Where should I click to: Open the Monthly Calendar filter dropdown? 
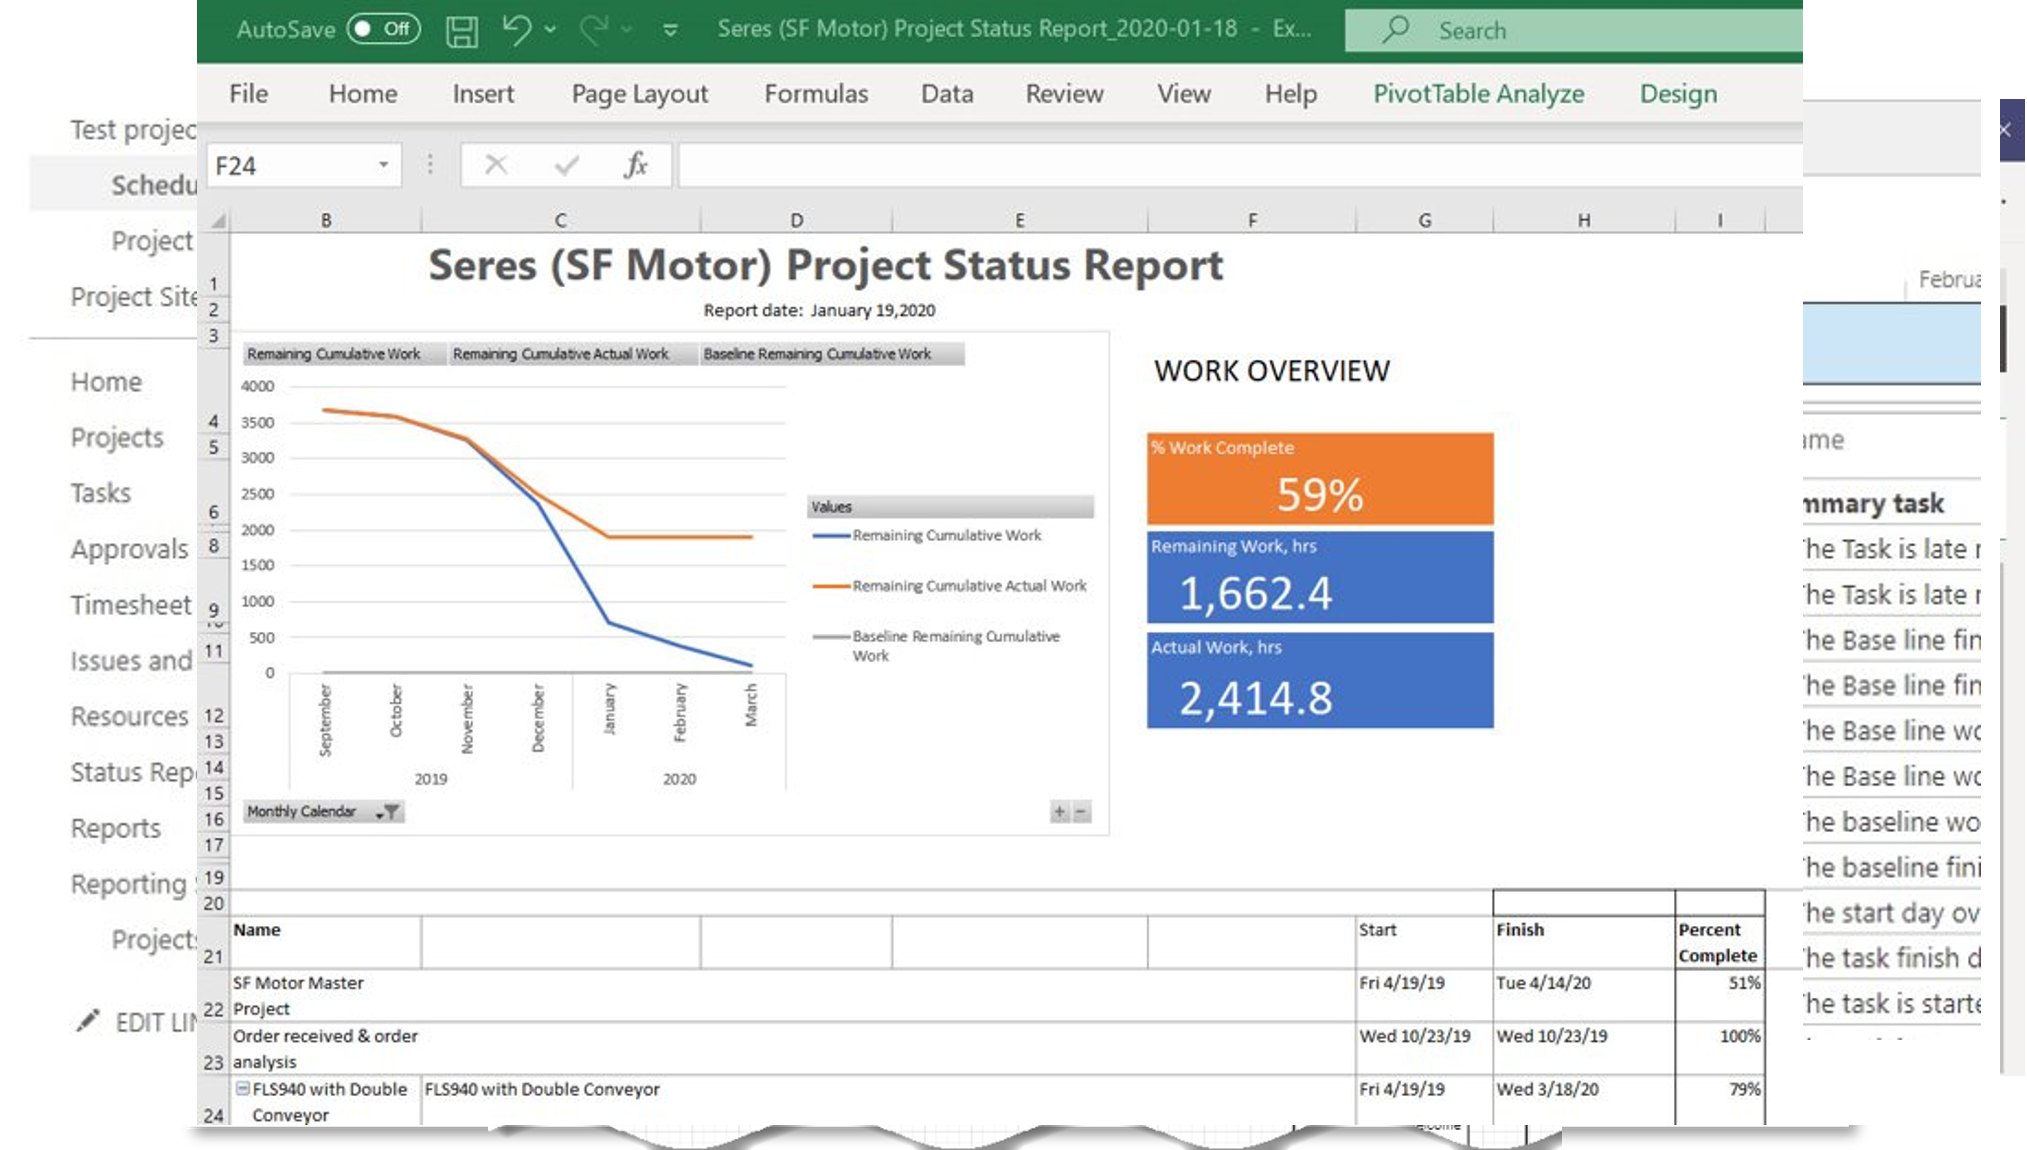pos(388,812)
